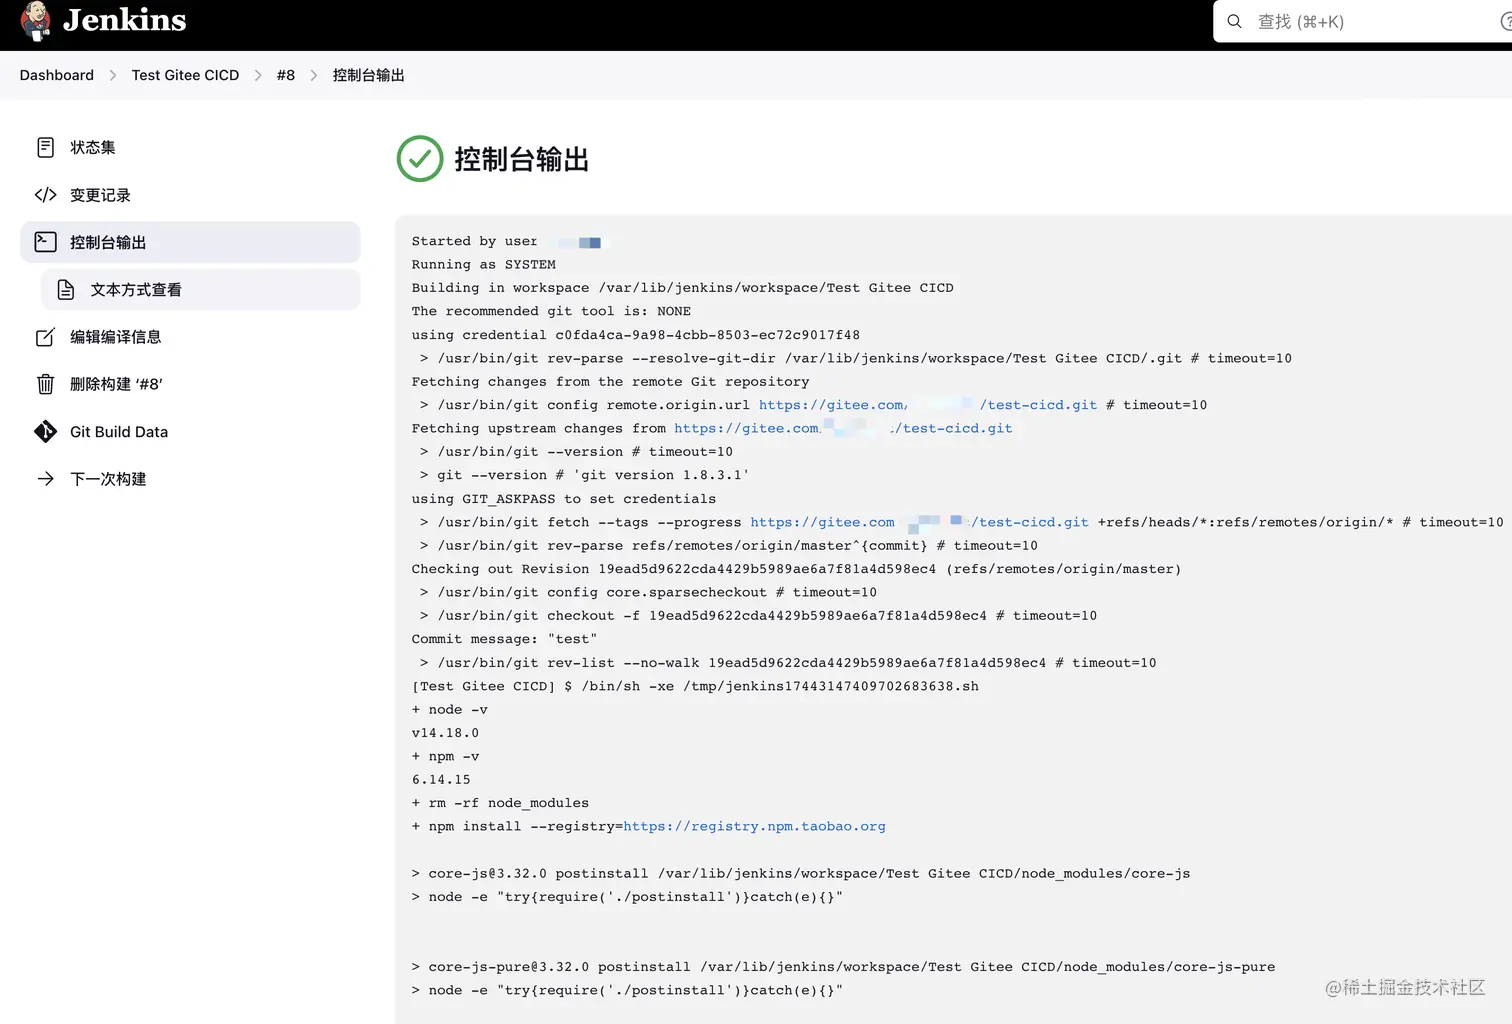The image size is (1512, 1024).
Task: Click the 控制台输出 breadcrumb
Action: (368, 75)
